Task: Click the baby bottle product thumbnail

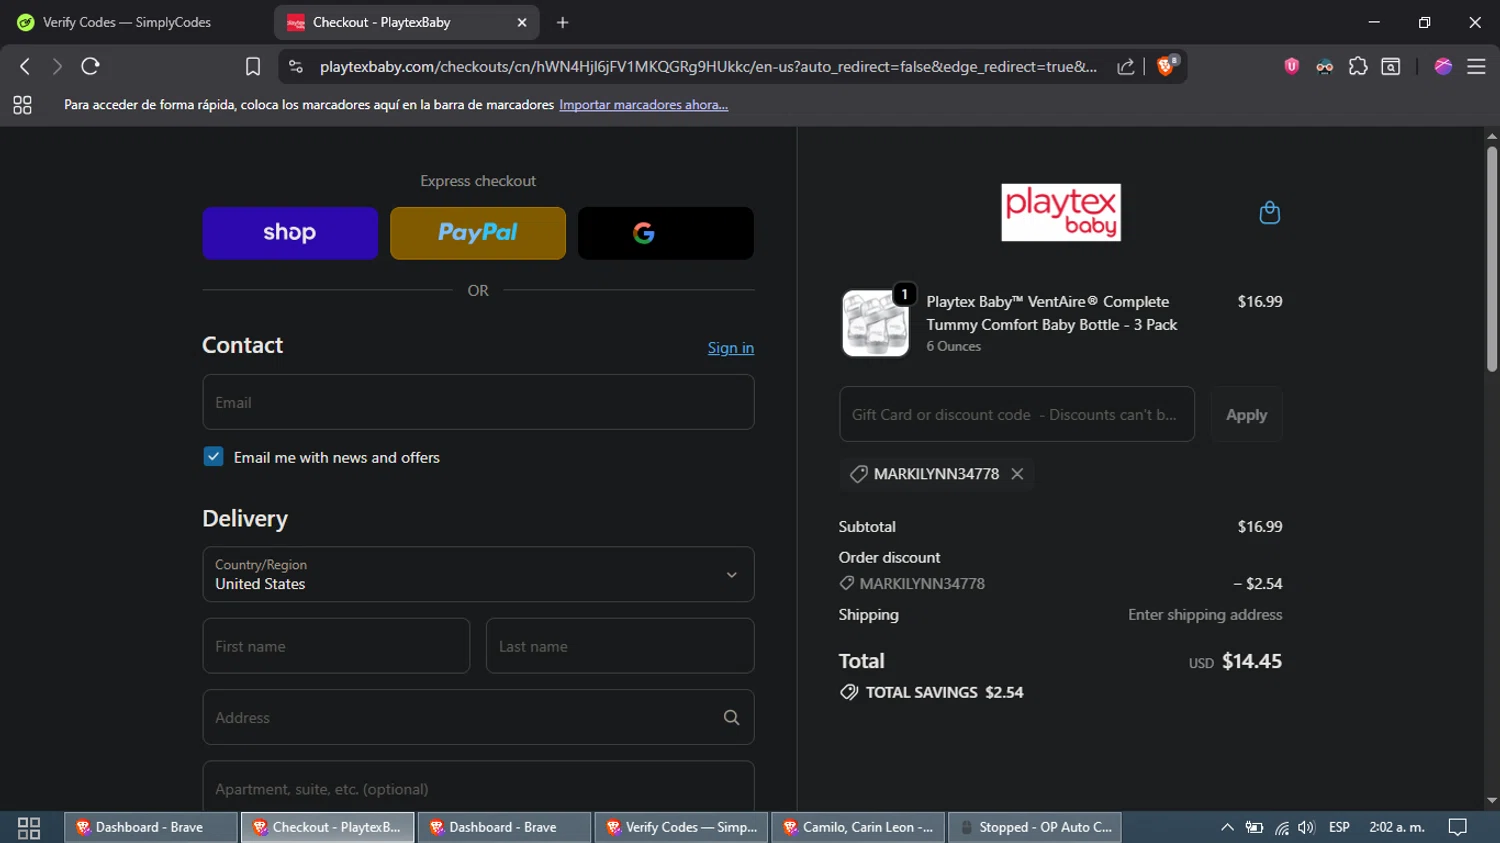Action: coord(875,323)
